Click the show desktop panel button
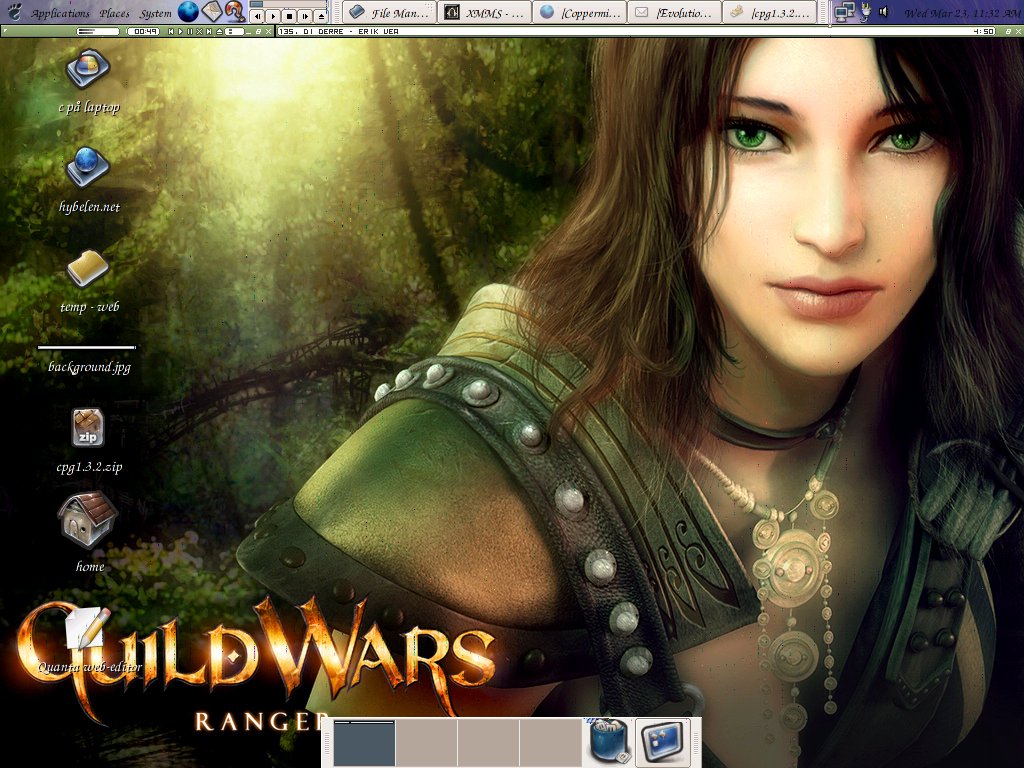 663,743
